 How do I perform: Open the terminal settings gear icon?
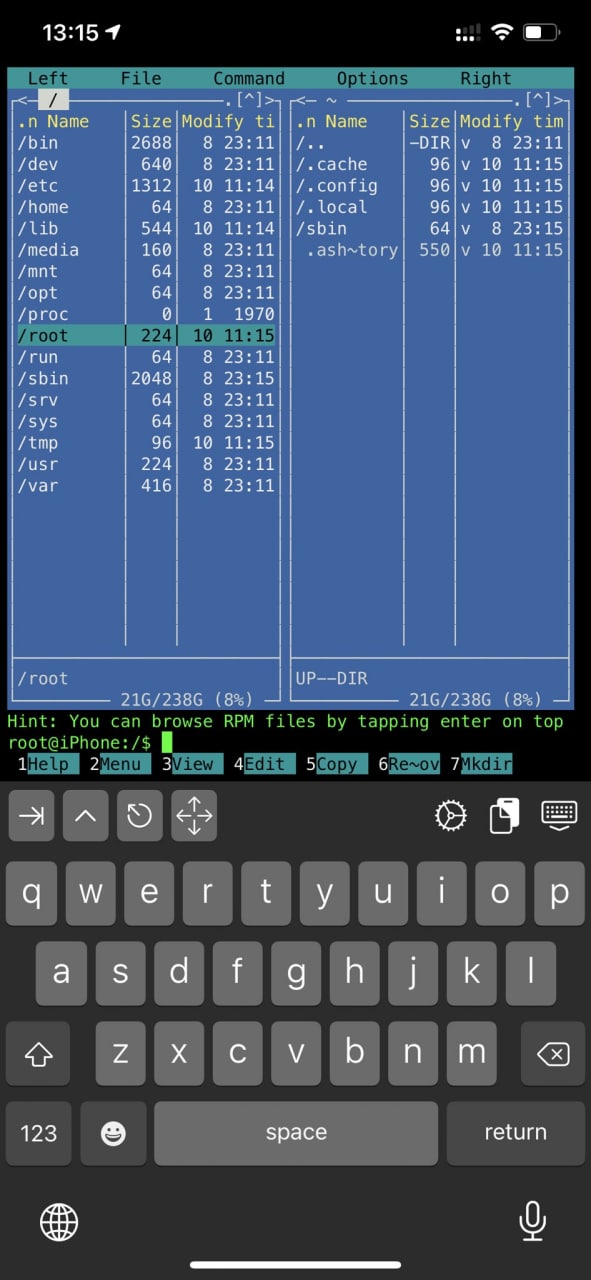451,816
